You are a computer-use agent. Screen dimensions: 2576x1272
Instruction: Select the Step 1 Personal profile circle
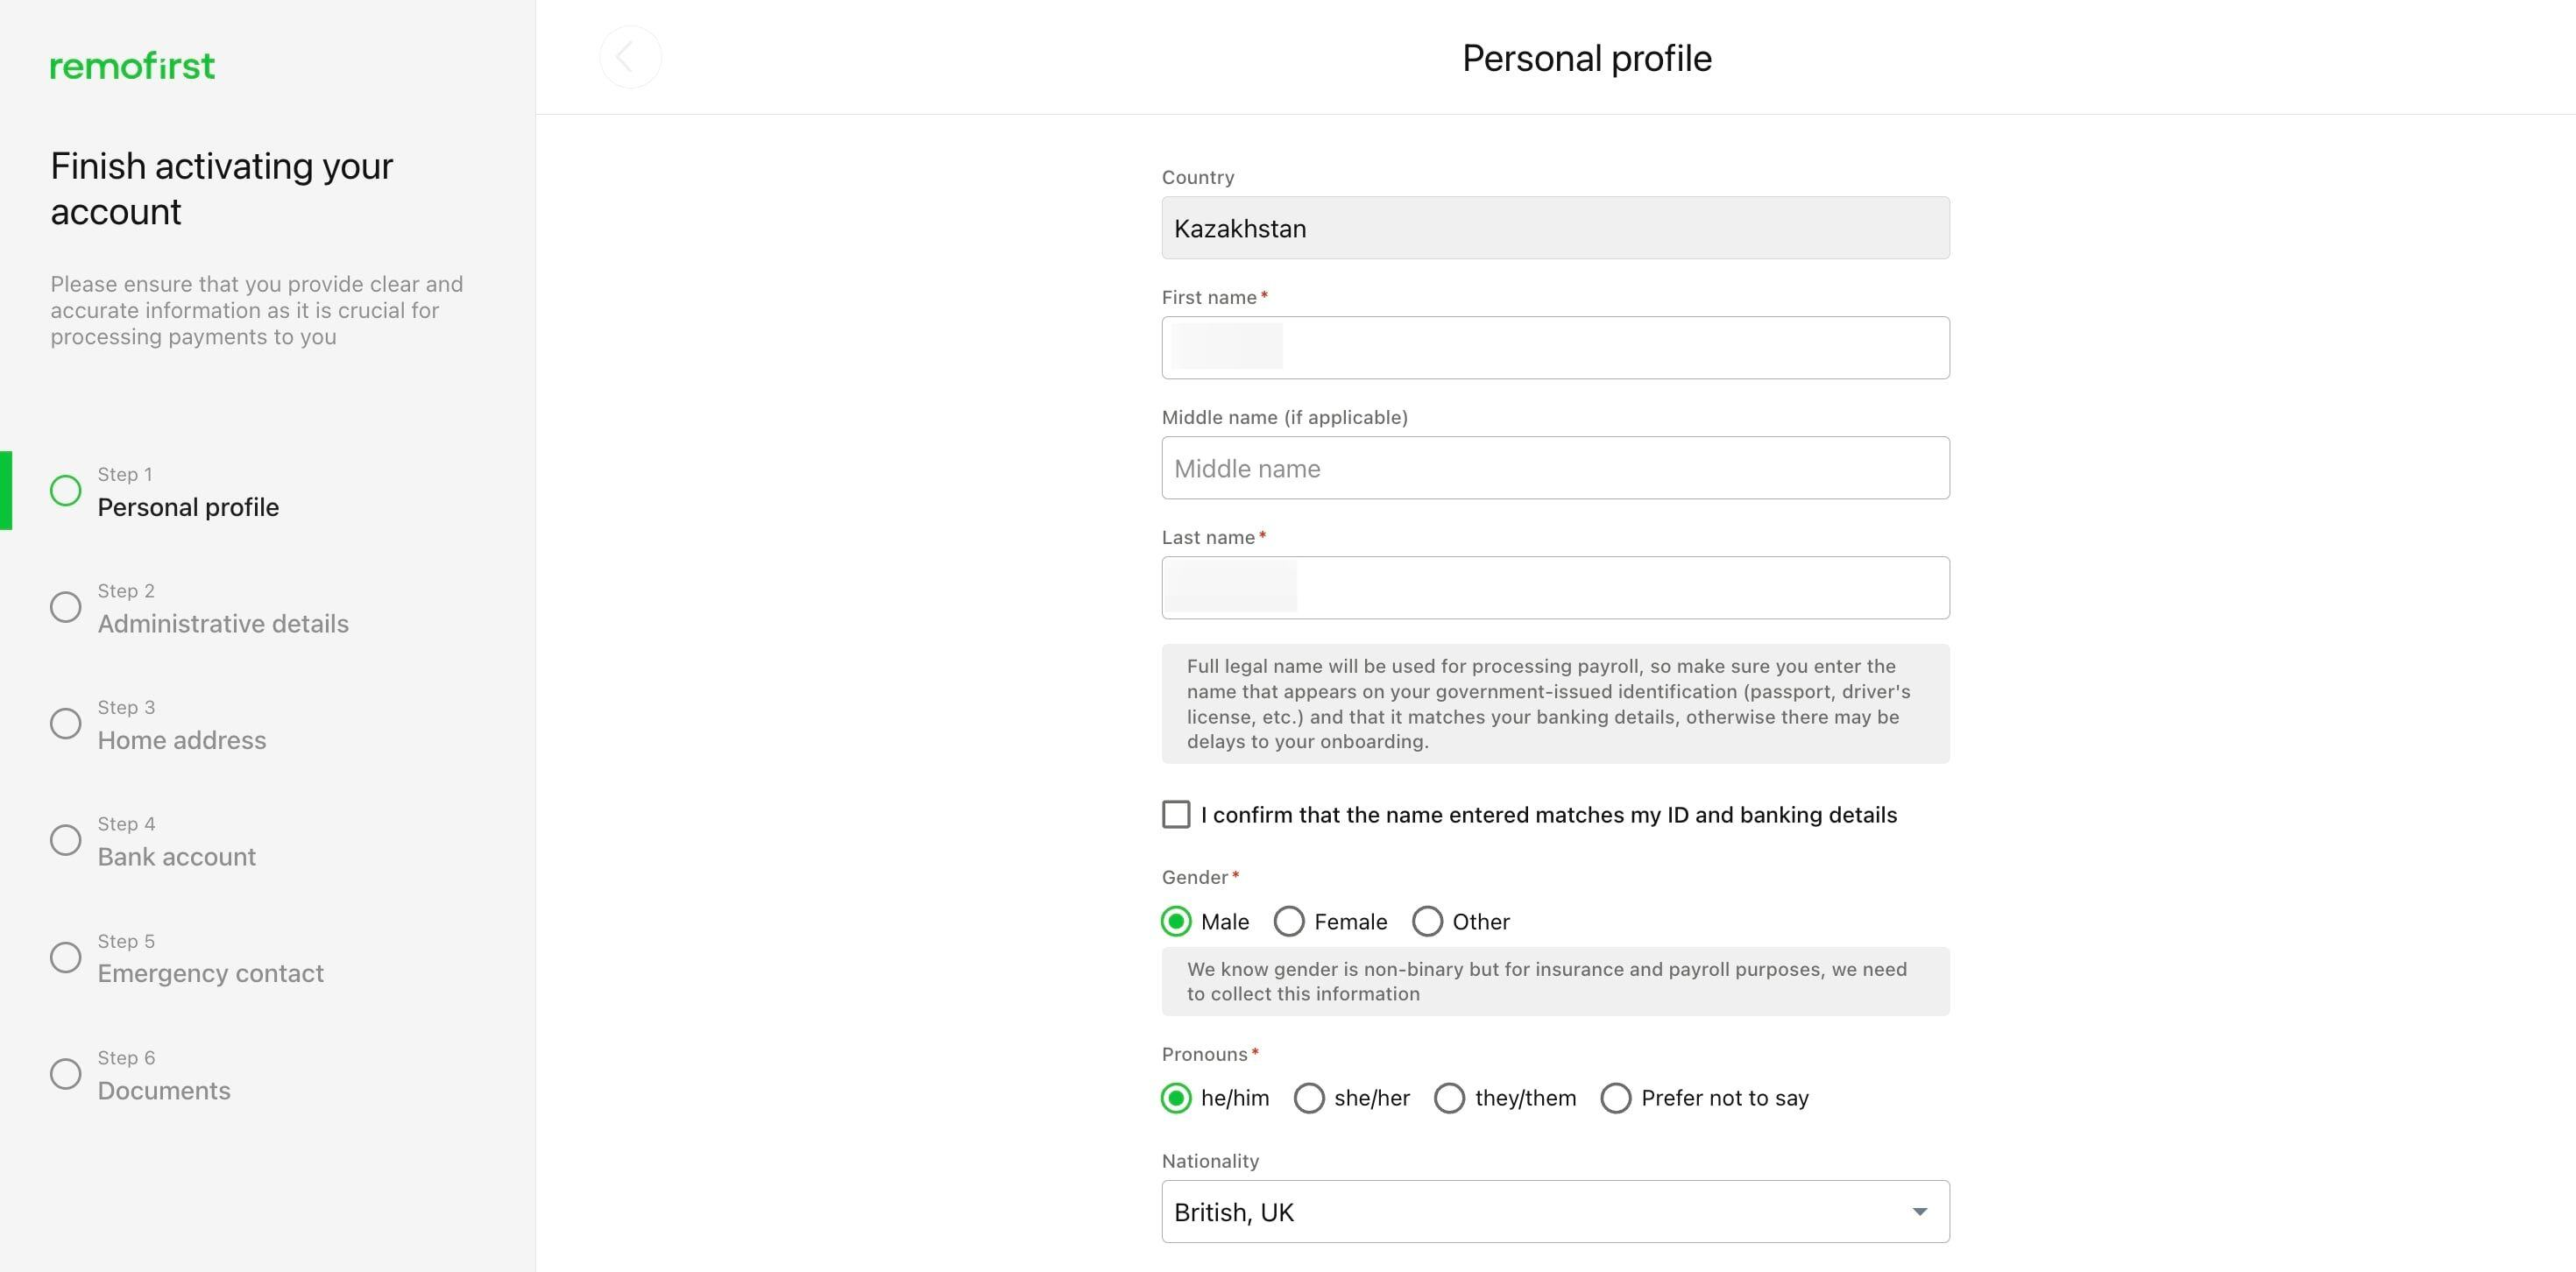coord(66,491)
